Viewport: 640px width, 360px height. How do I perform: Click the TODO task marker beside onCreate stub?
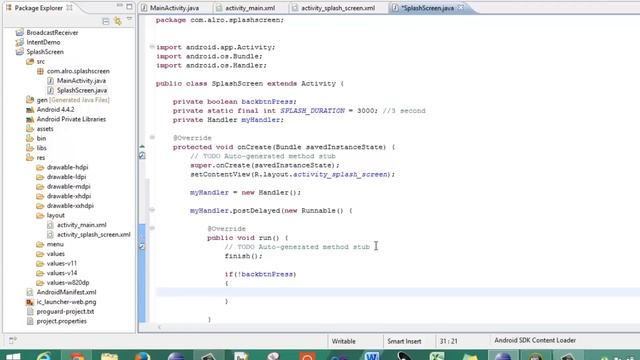(142, 156)
